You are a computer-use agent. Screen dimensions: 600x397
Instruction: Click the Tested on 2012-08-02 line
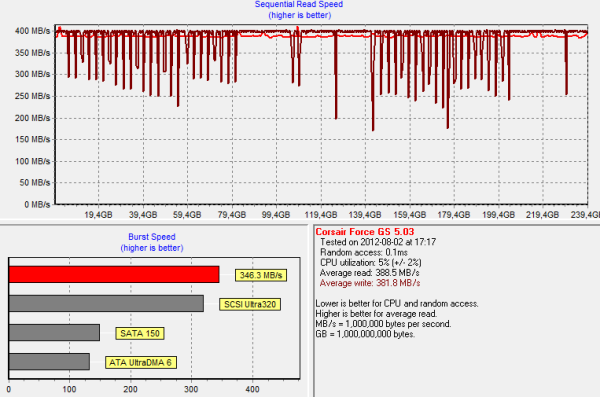tap(378, 242)
